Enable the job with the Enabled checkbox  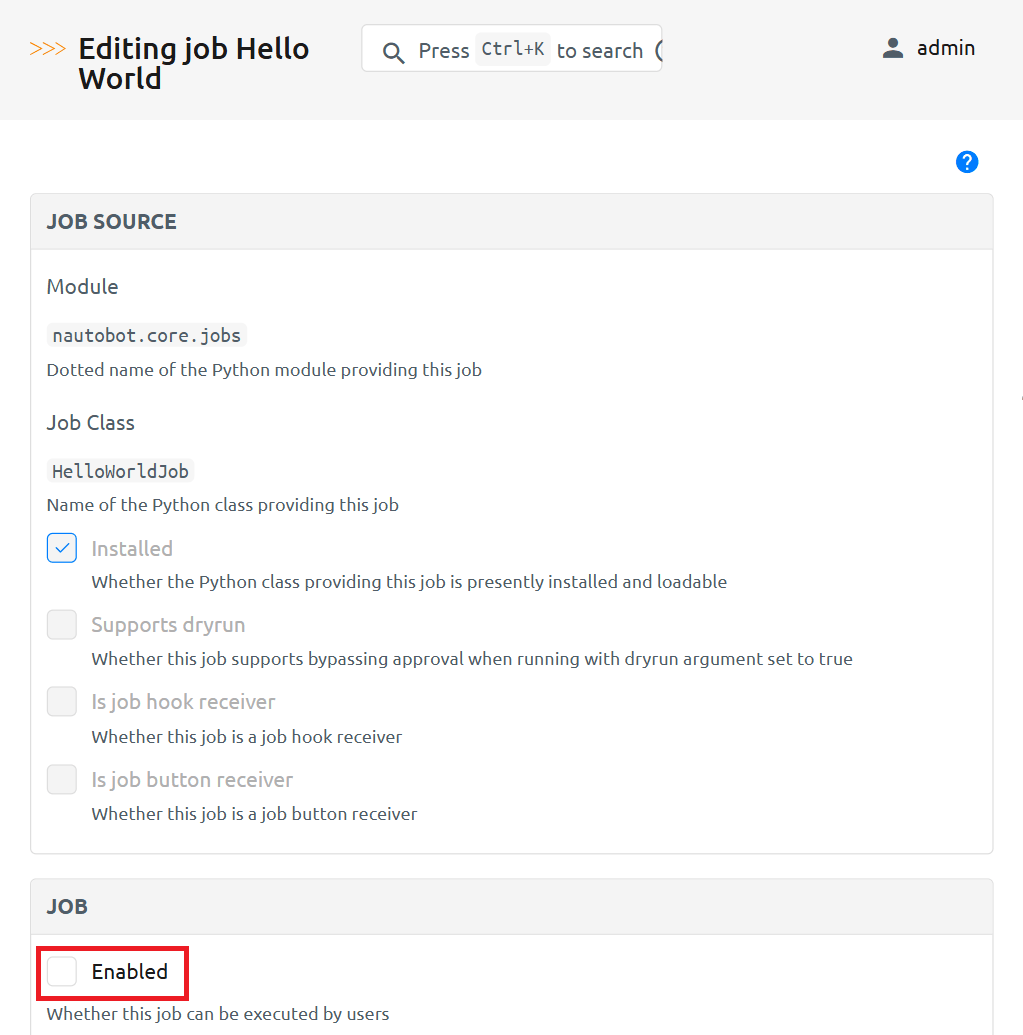[62, 971]
